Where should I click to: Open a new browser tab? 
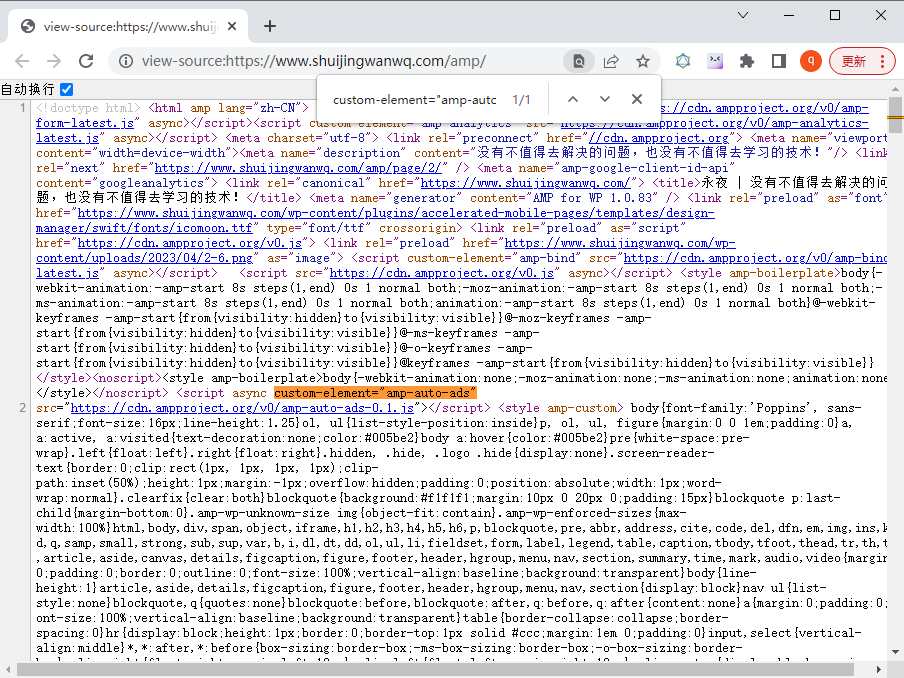(270, 26)
